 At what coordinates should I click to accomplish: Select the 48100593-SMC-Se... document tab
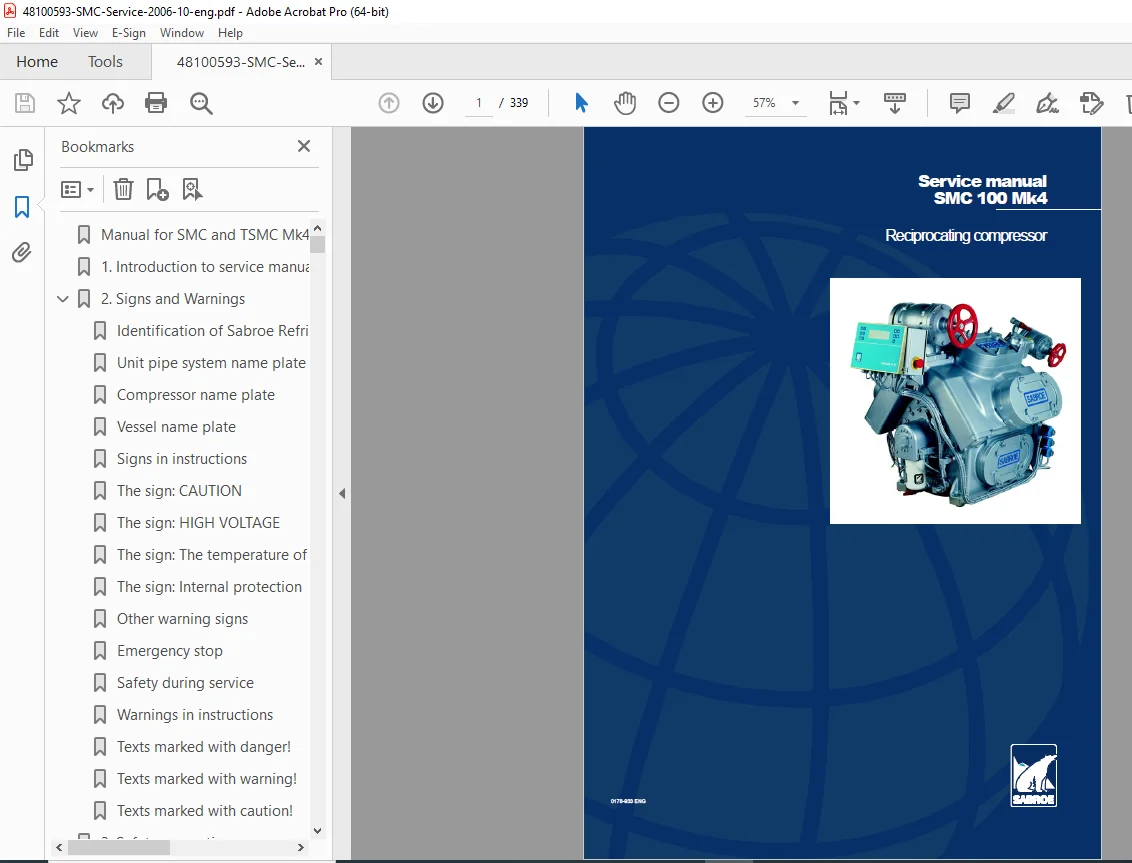pos(240,62)
